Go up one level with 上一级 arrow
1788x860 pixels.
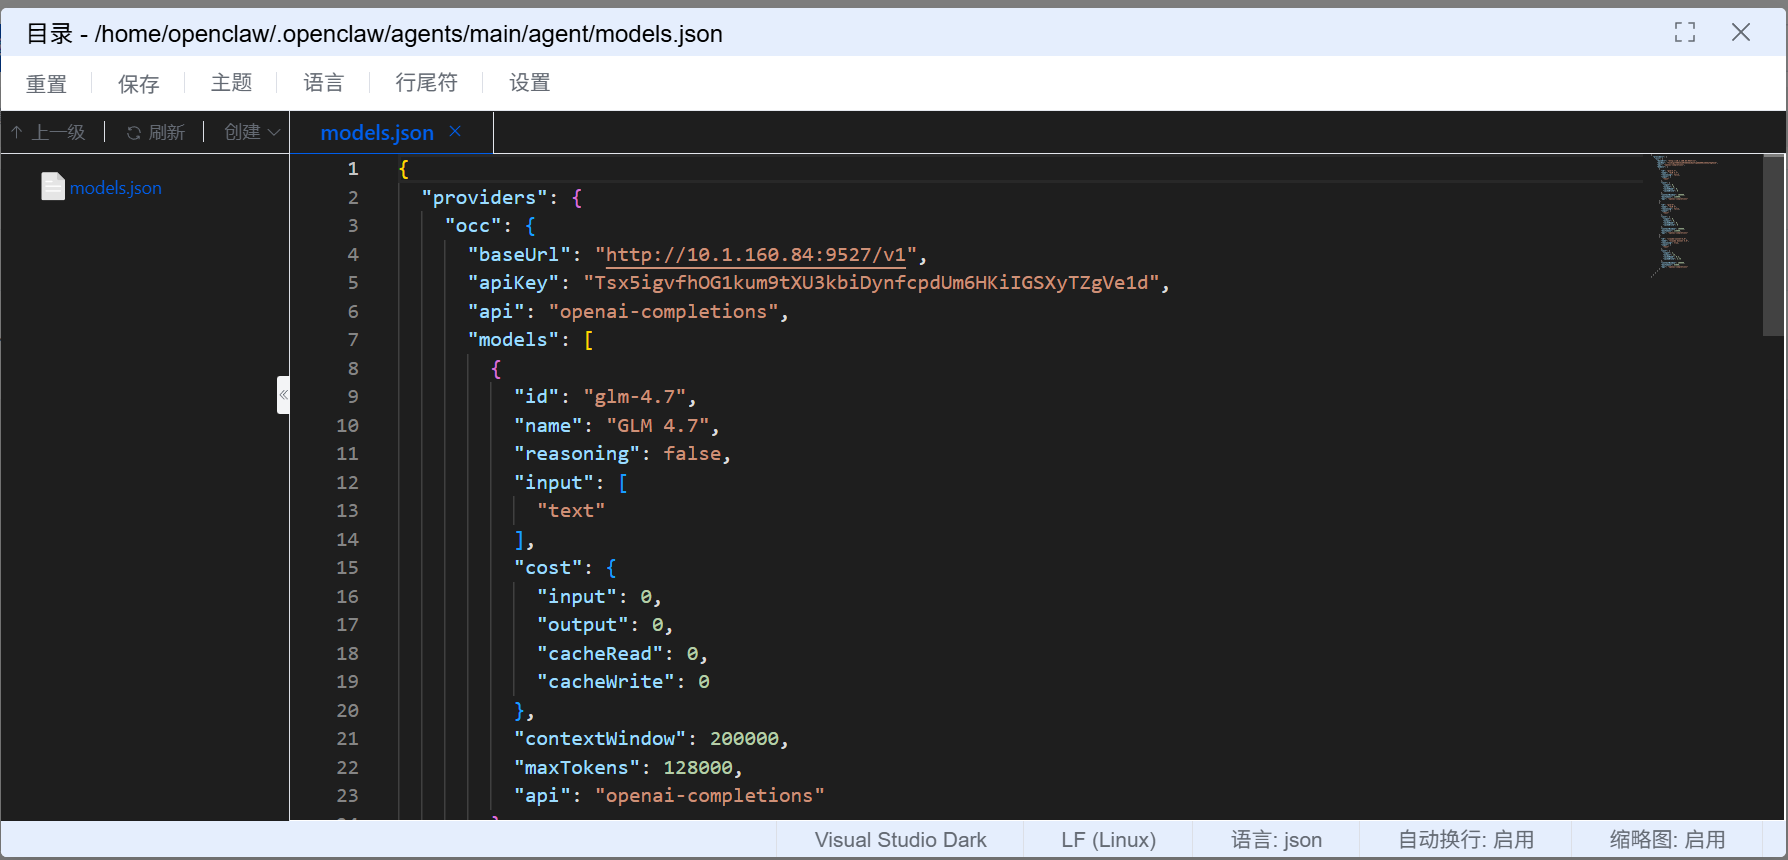(48, 132)
